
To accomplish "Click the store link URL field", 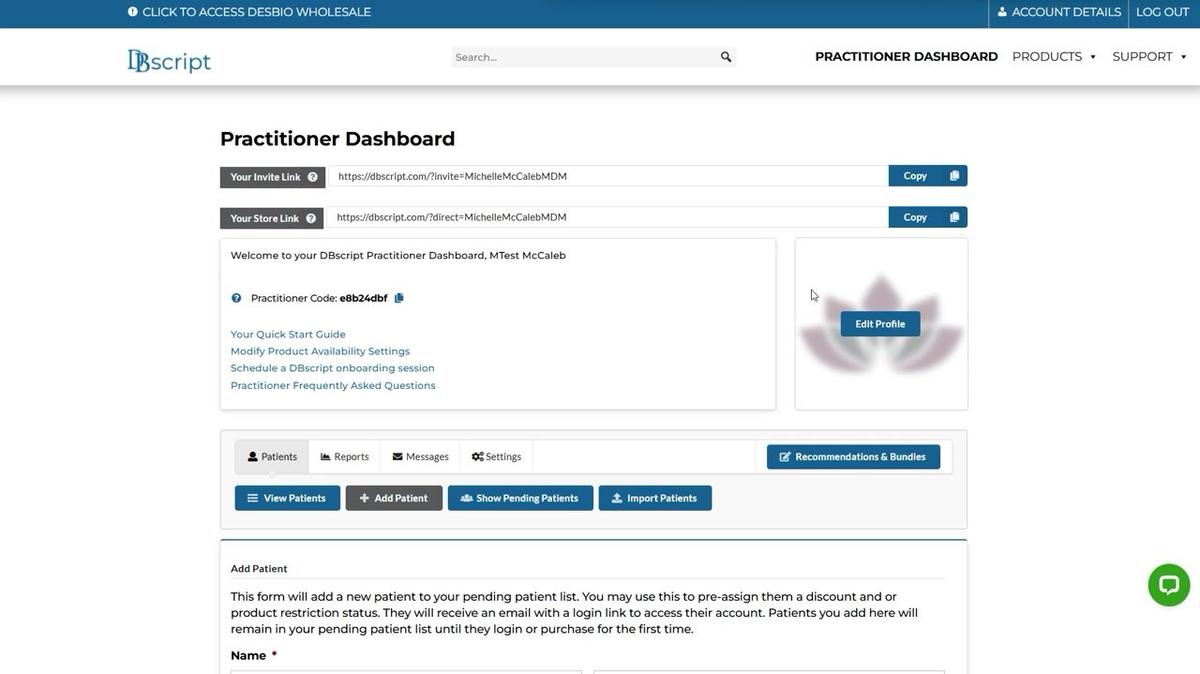I will [x=608, y=217].
